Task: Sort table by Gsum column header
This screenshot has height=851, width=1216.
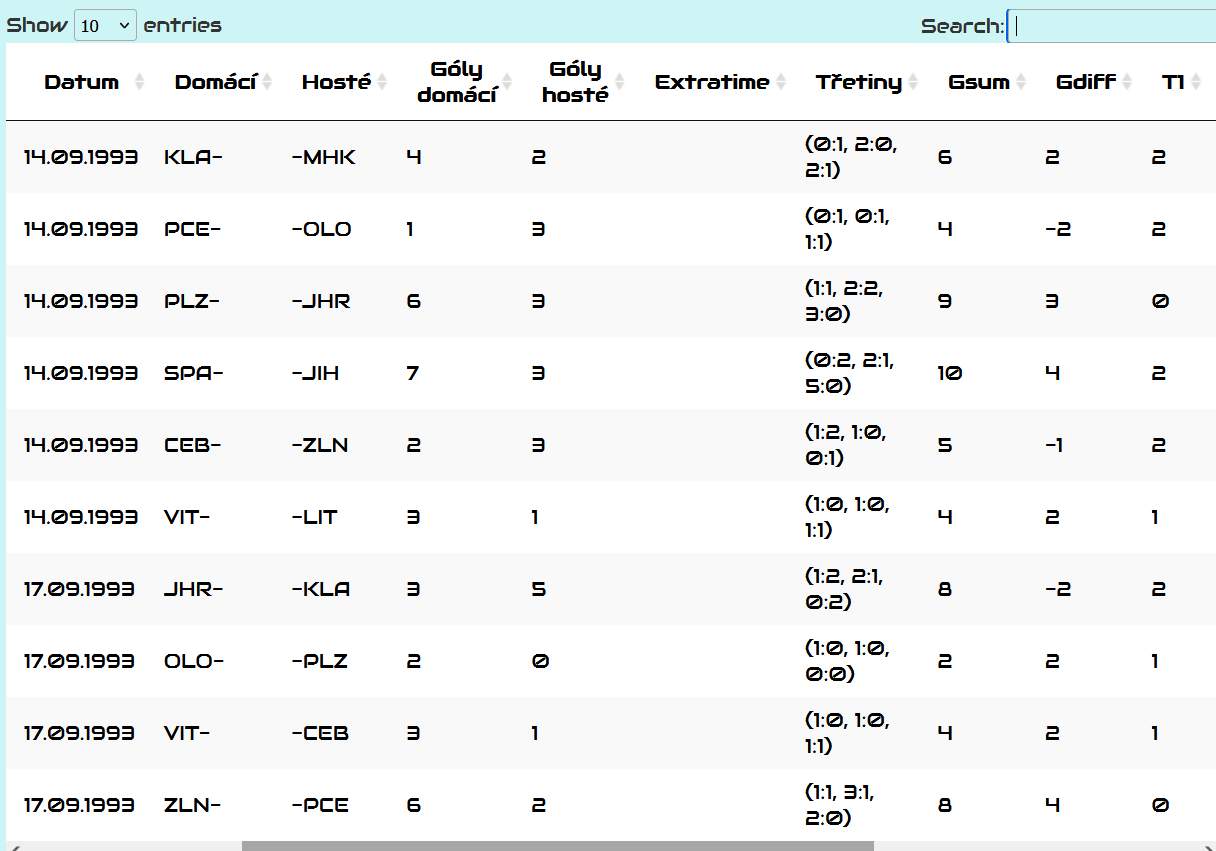Action: [x=978, y=83]
